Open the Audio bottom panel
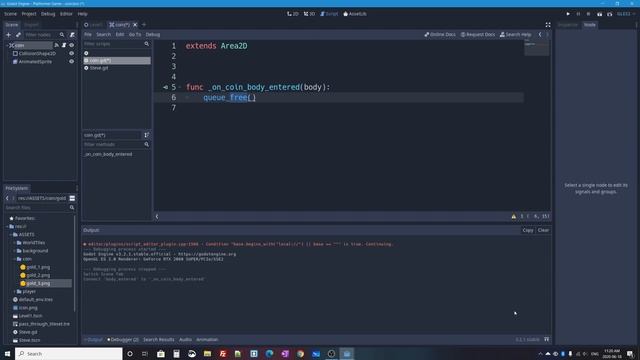The width and height of the screenshot is (640, 360). click(185, 340)
